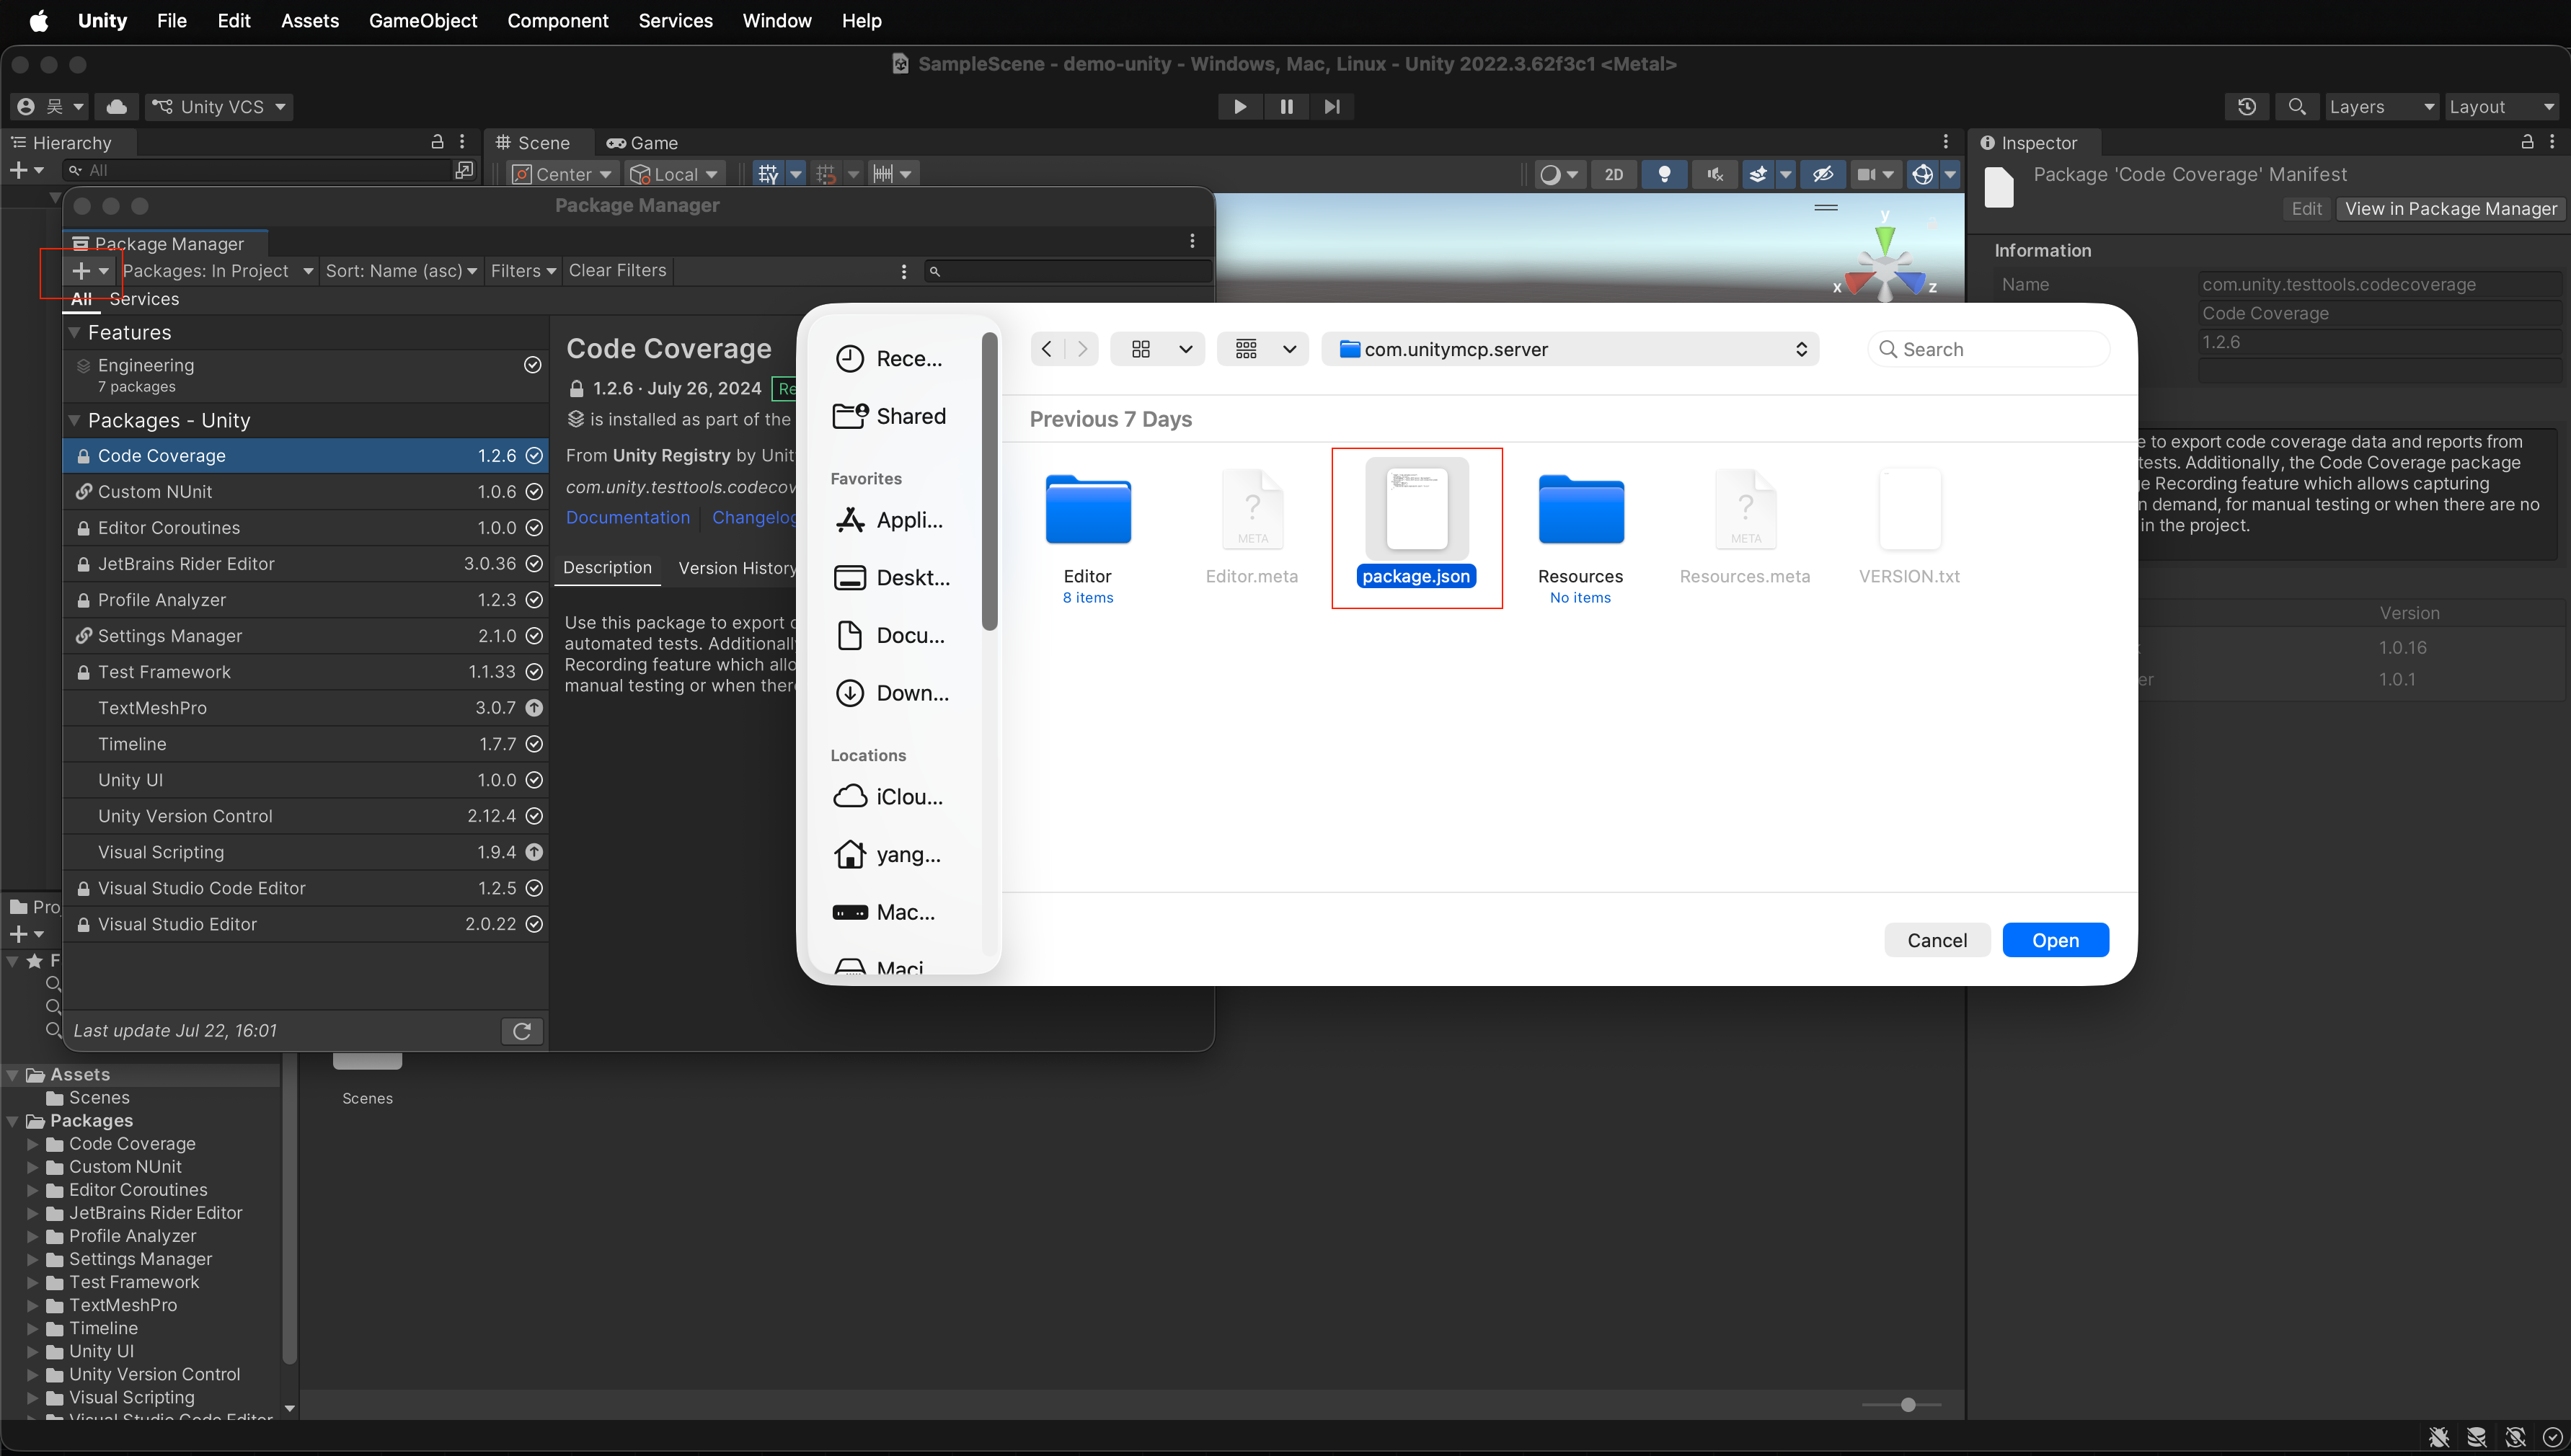Toggle scene lighting bulb icon
Viewport: 2571px width, 1456px height.
[1665, 174]
